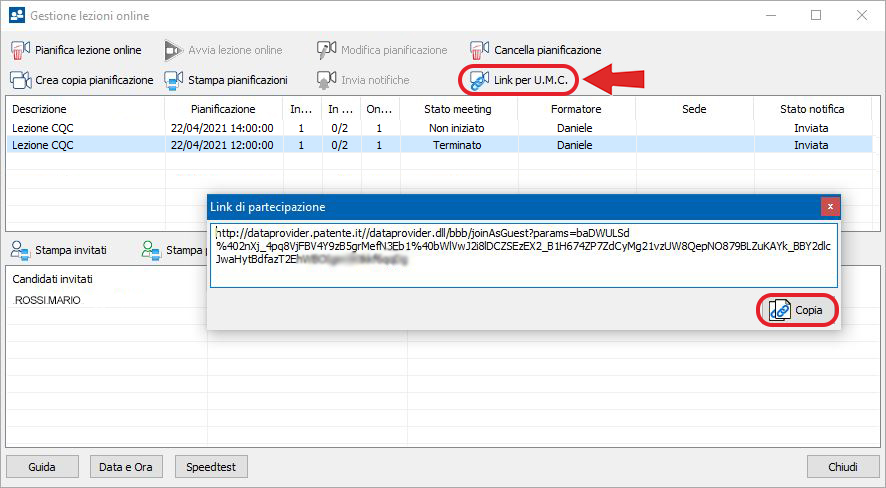The height and width of the screenshot is (488, 886).
Task: Click the Stato meeting column header
Action: (x=457, y=109)
